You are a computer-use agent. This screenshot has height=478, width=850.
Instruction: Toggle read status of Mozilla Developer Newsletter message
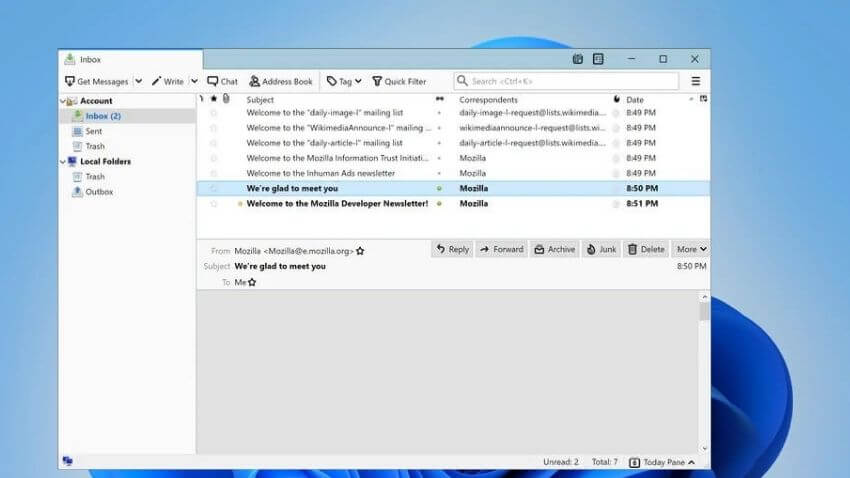[x=438, y=203]
